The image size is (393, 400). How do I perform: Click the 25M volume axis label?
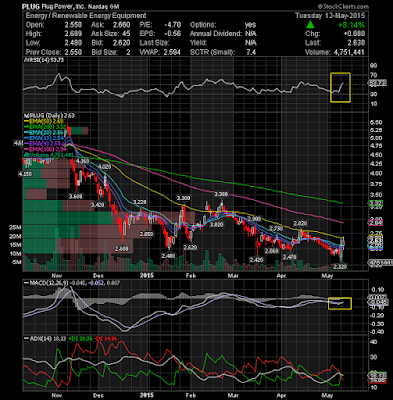pos(15,228)
